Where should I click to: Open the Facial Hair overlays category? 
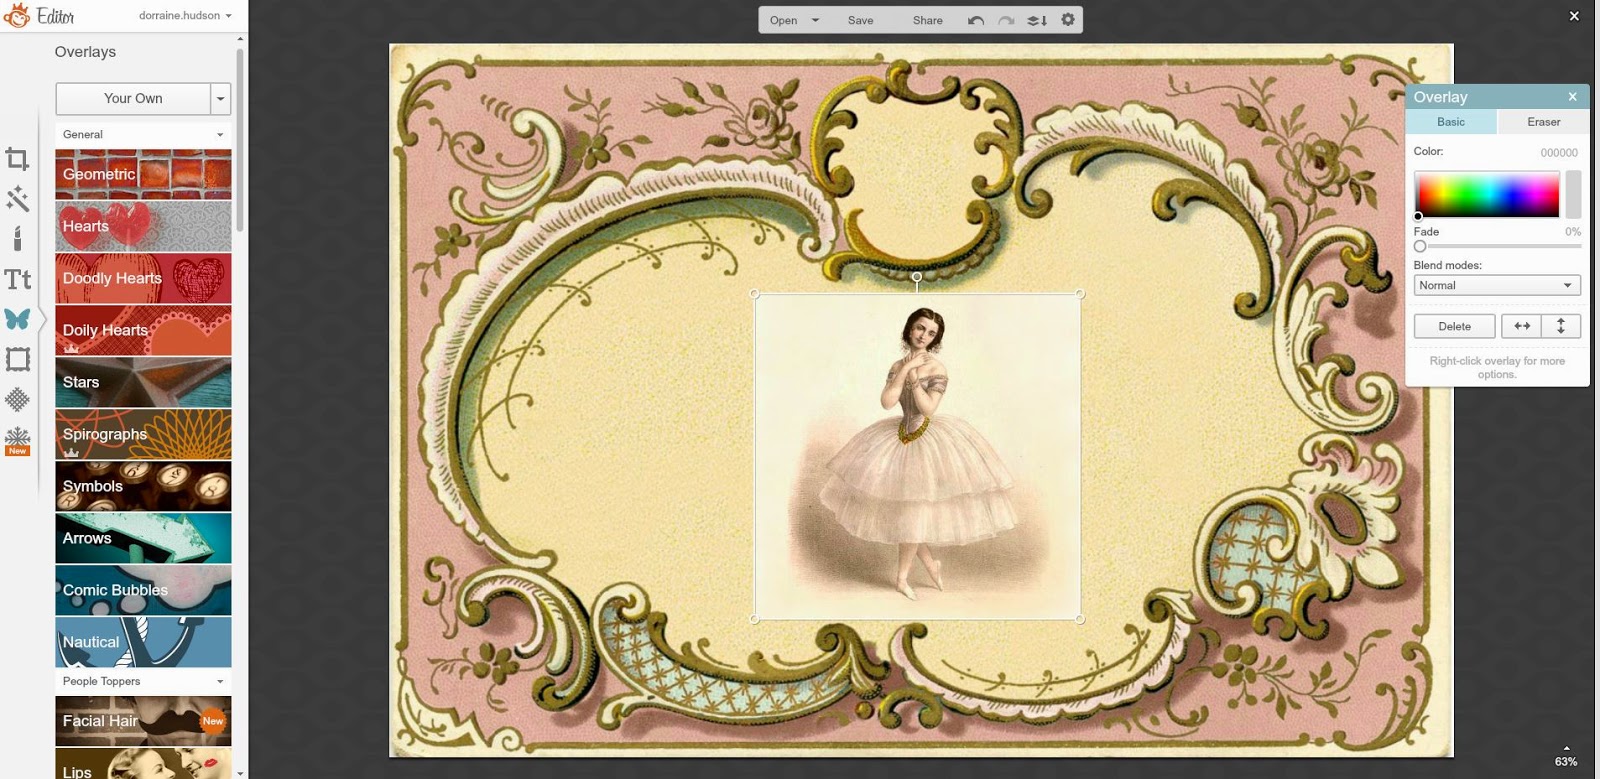[143, 721]
